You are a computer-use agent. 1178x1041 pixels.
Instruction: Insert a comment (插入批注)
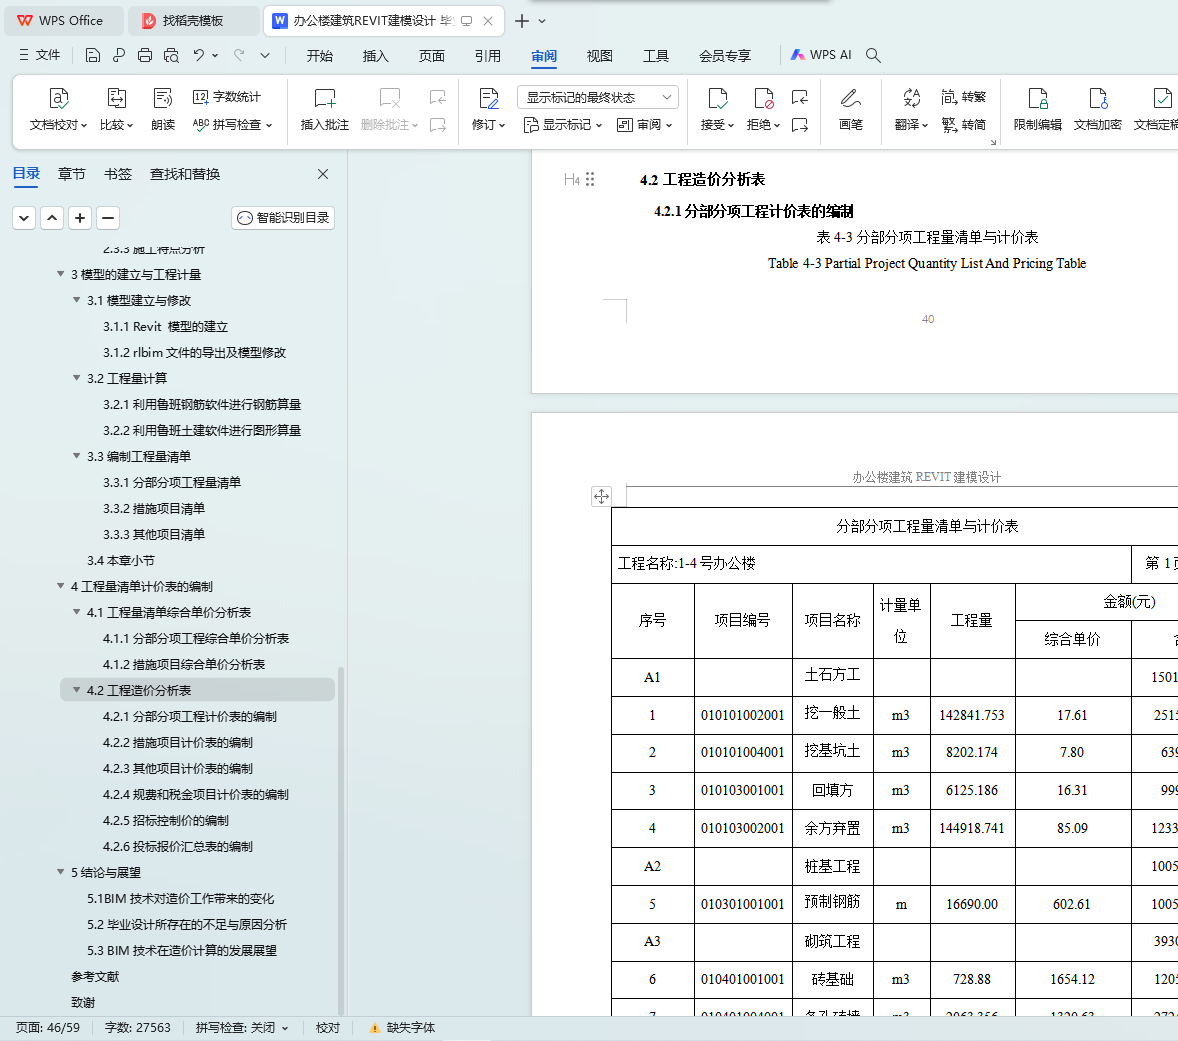[325, 109]
